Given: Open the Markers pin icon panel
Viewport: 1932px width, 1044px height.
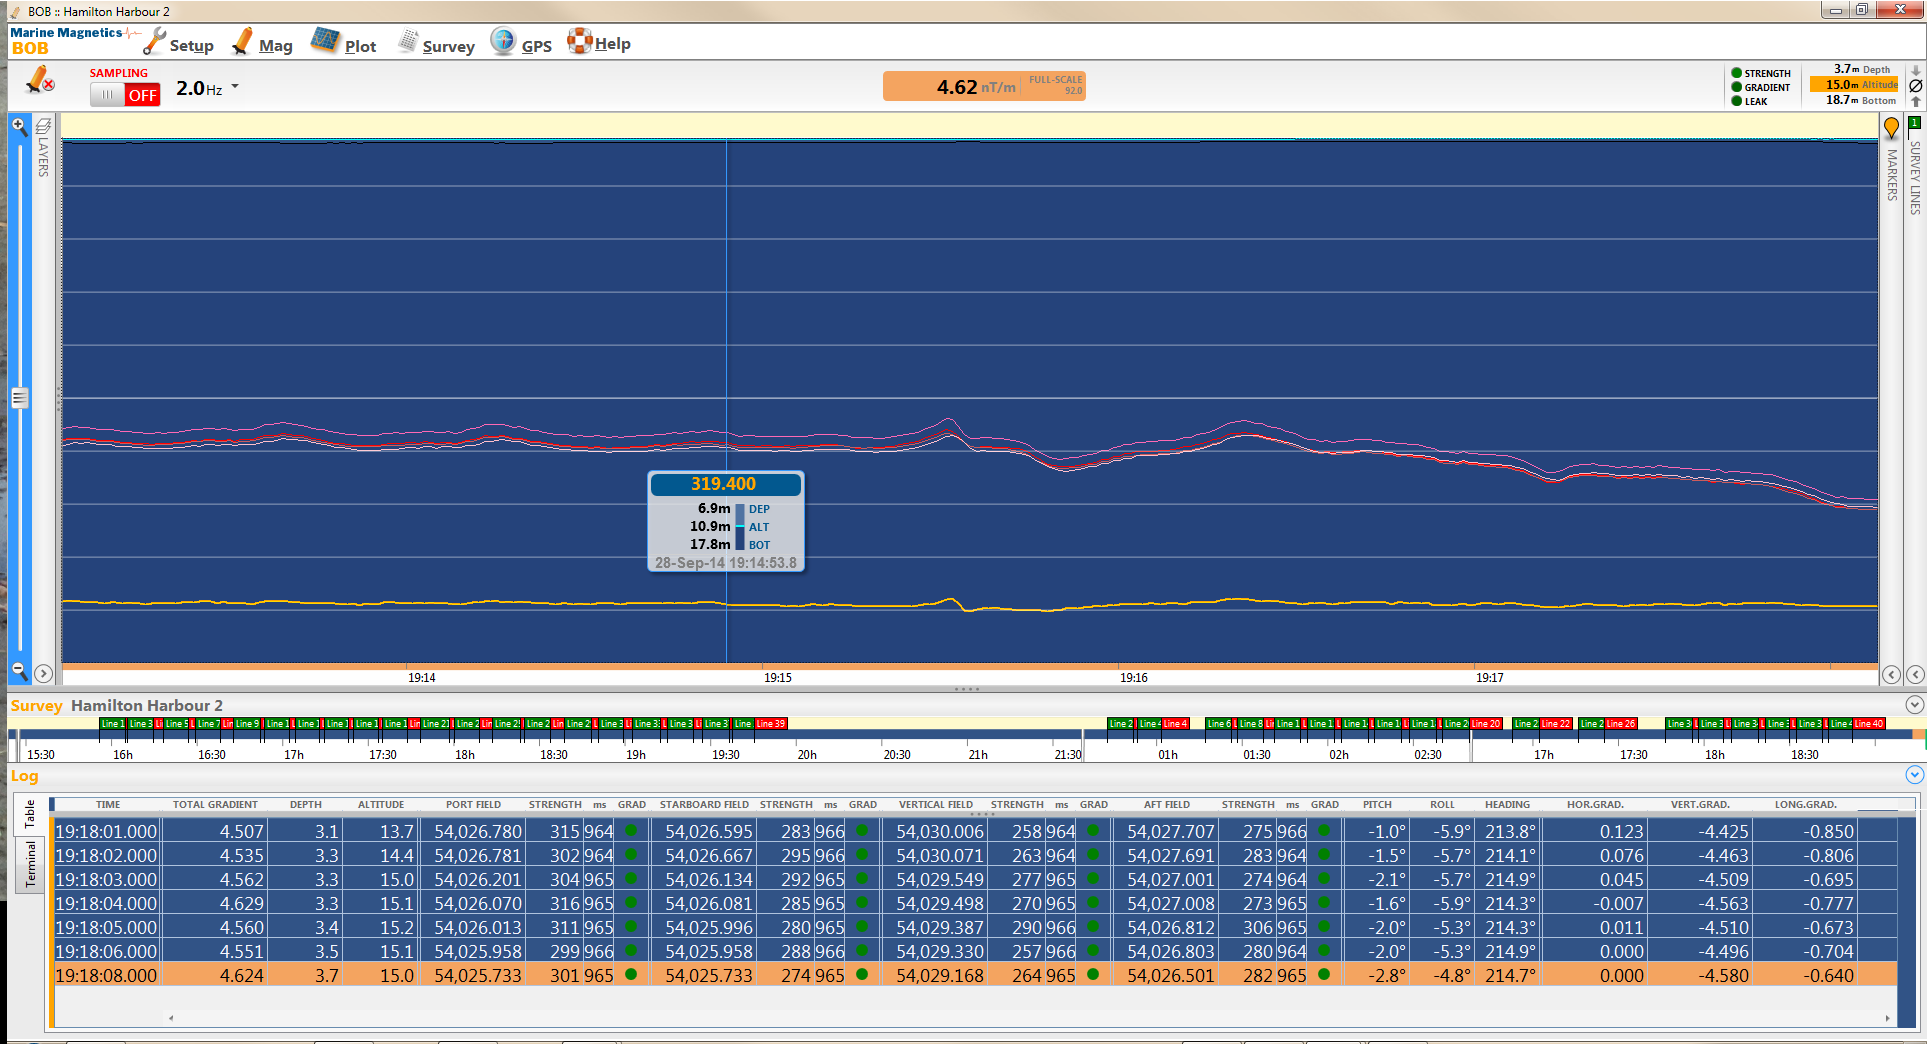Looking at the screenshot, I should point(1891,128).
